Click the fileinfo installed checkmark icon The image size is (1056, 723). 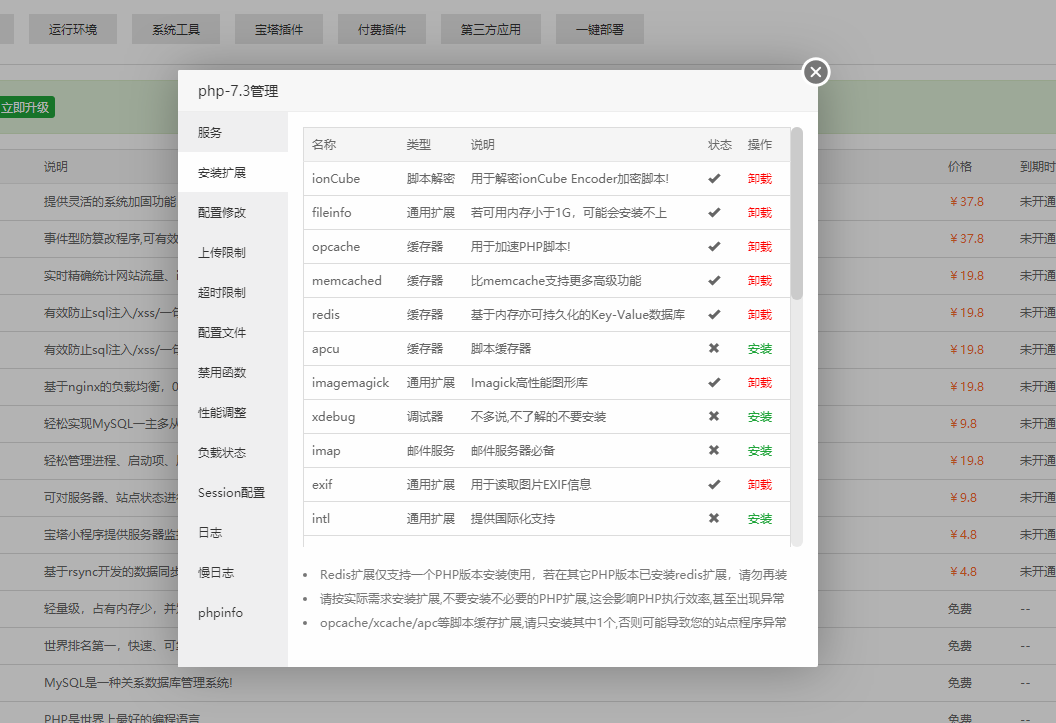point(714,212)
